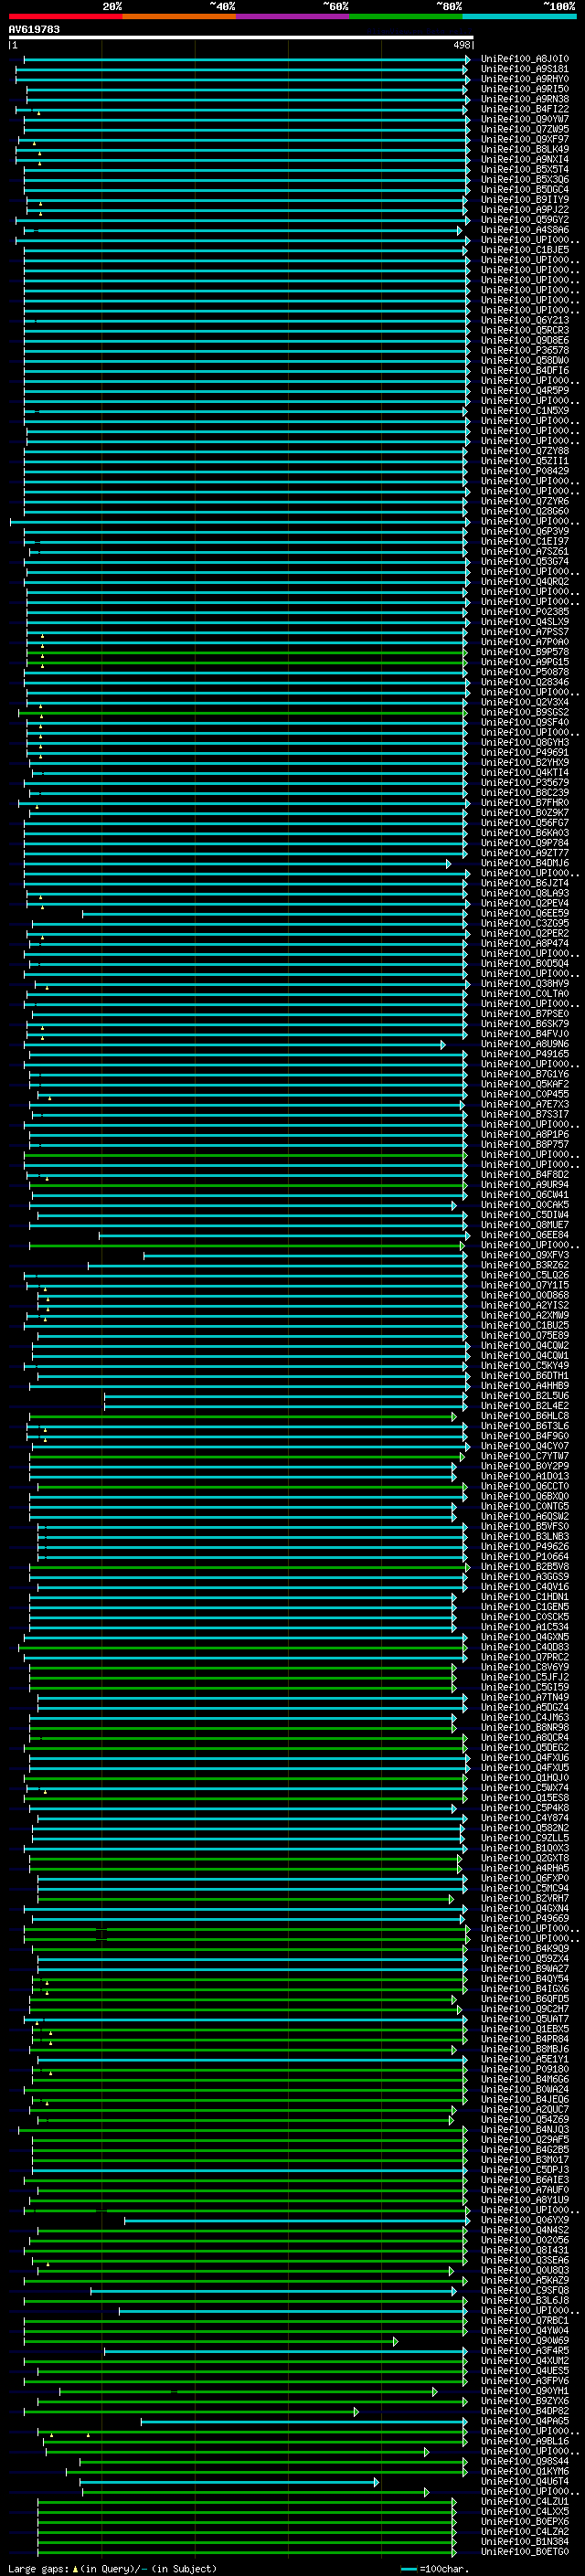Select the UniRef100_Q59GY2 label
The image size is (585, 2576).
(x=525, y=220)
